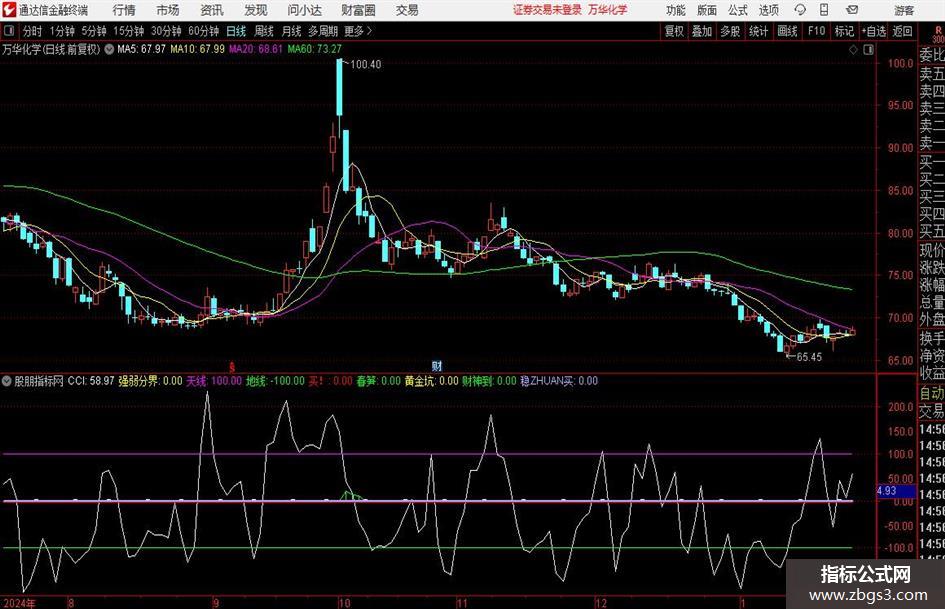The width and height of the screenshot is (945, 609).
Task: Click the 财神到: 0.00 label
Action: point(489,381)
